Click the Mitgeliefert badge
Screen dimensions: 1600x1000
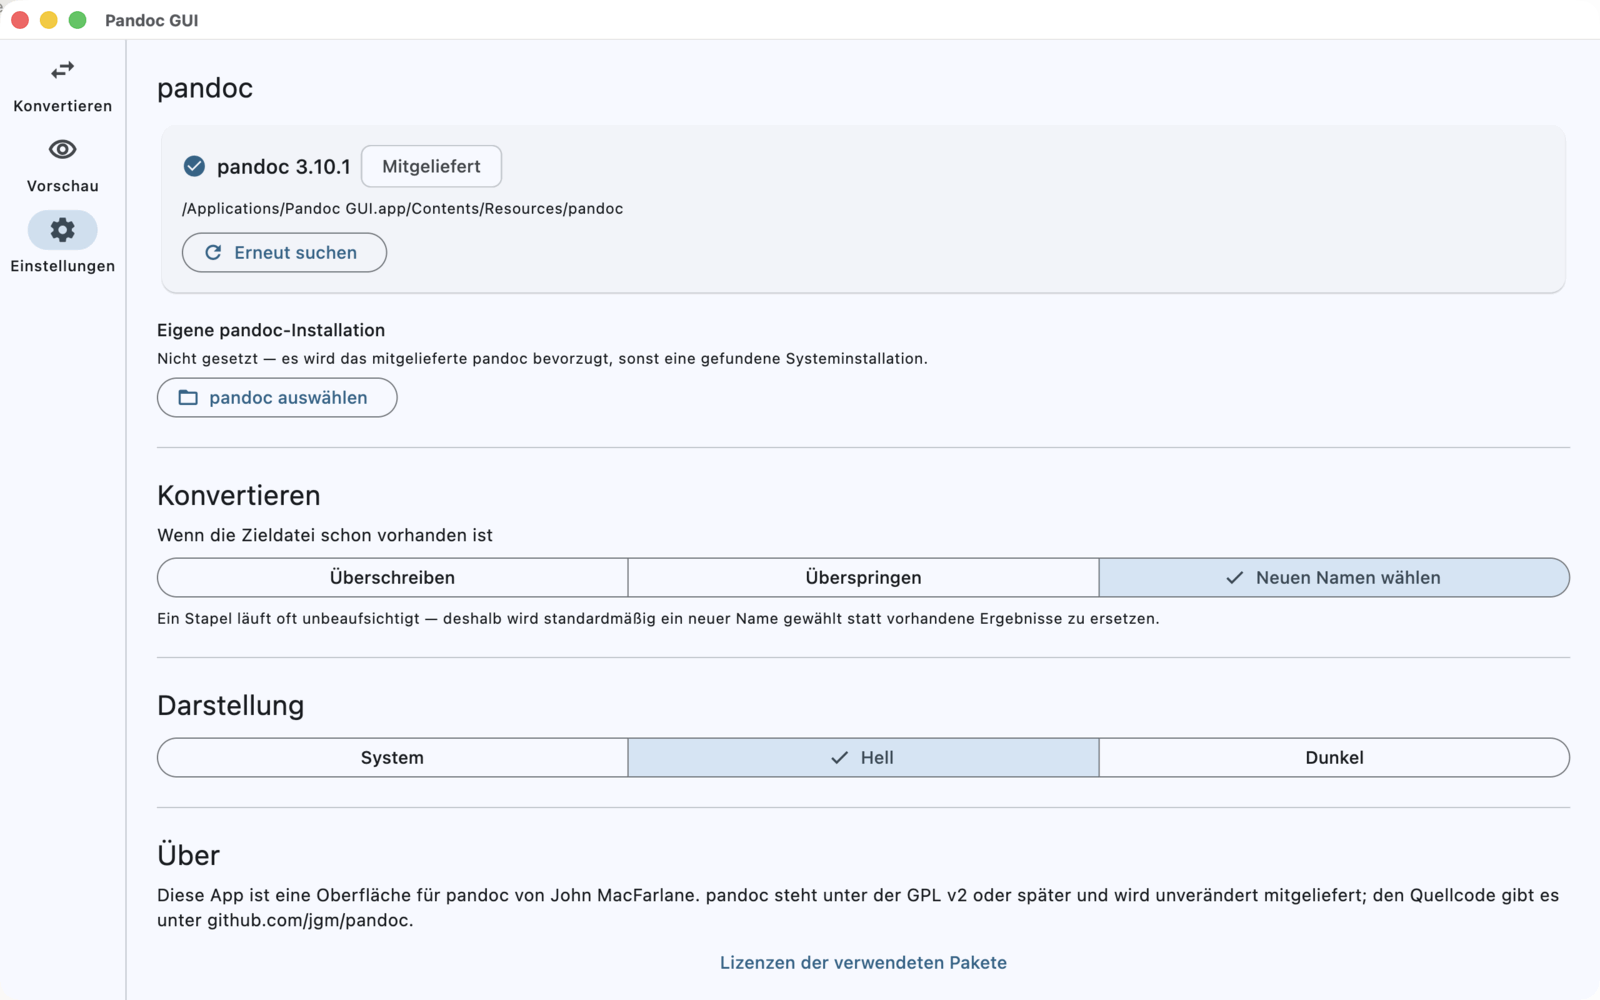tap(431, 166)
